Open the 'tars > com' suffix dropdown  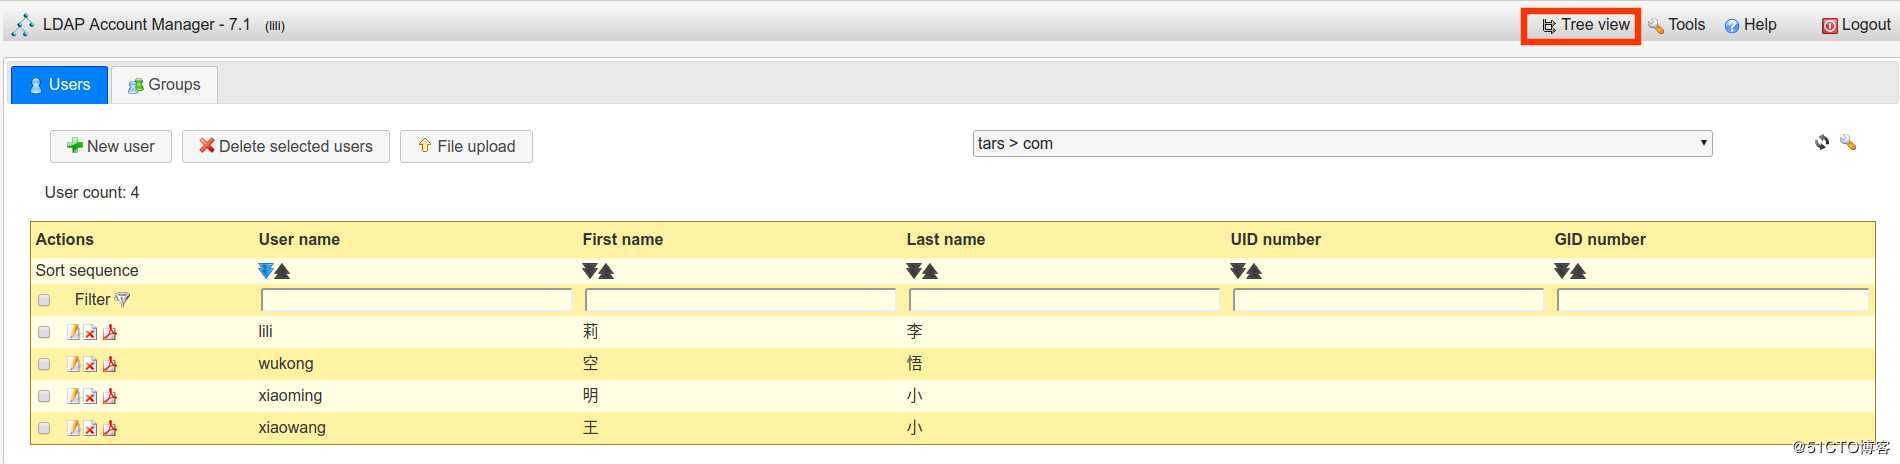click(1342, 144)
